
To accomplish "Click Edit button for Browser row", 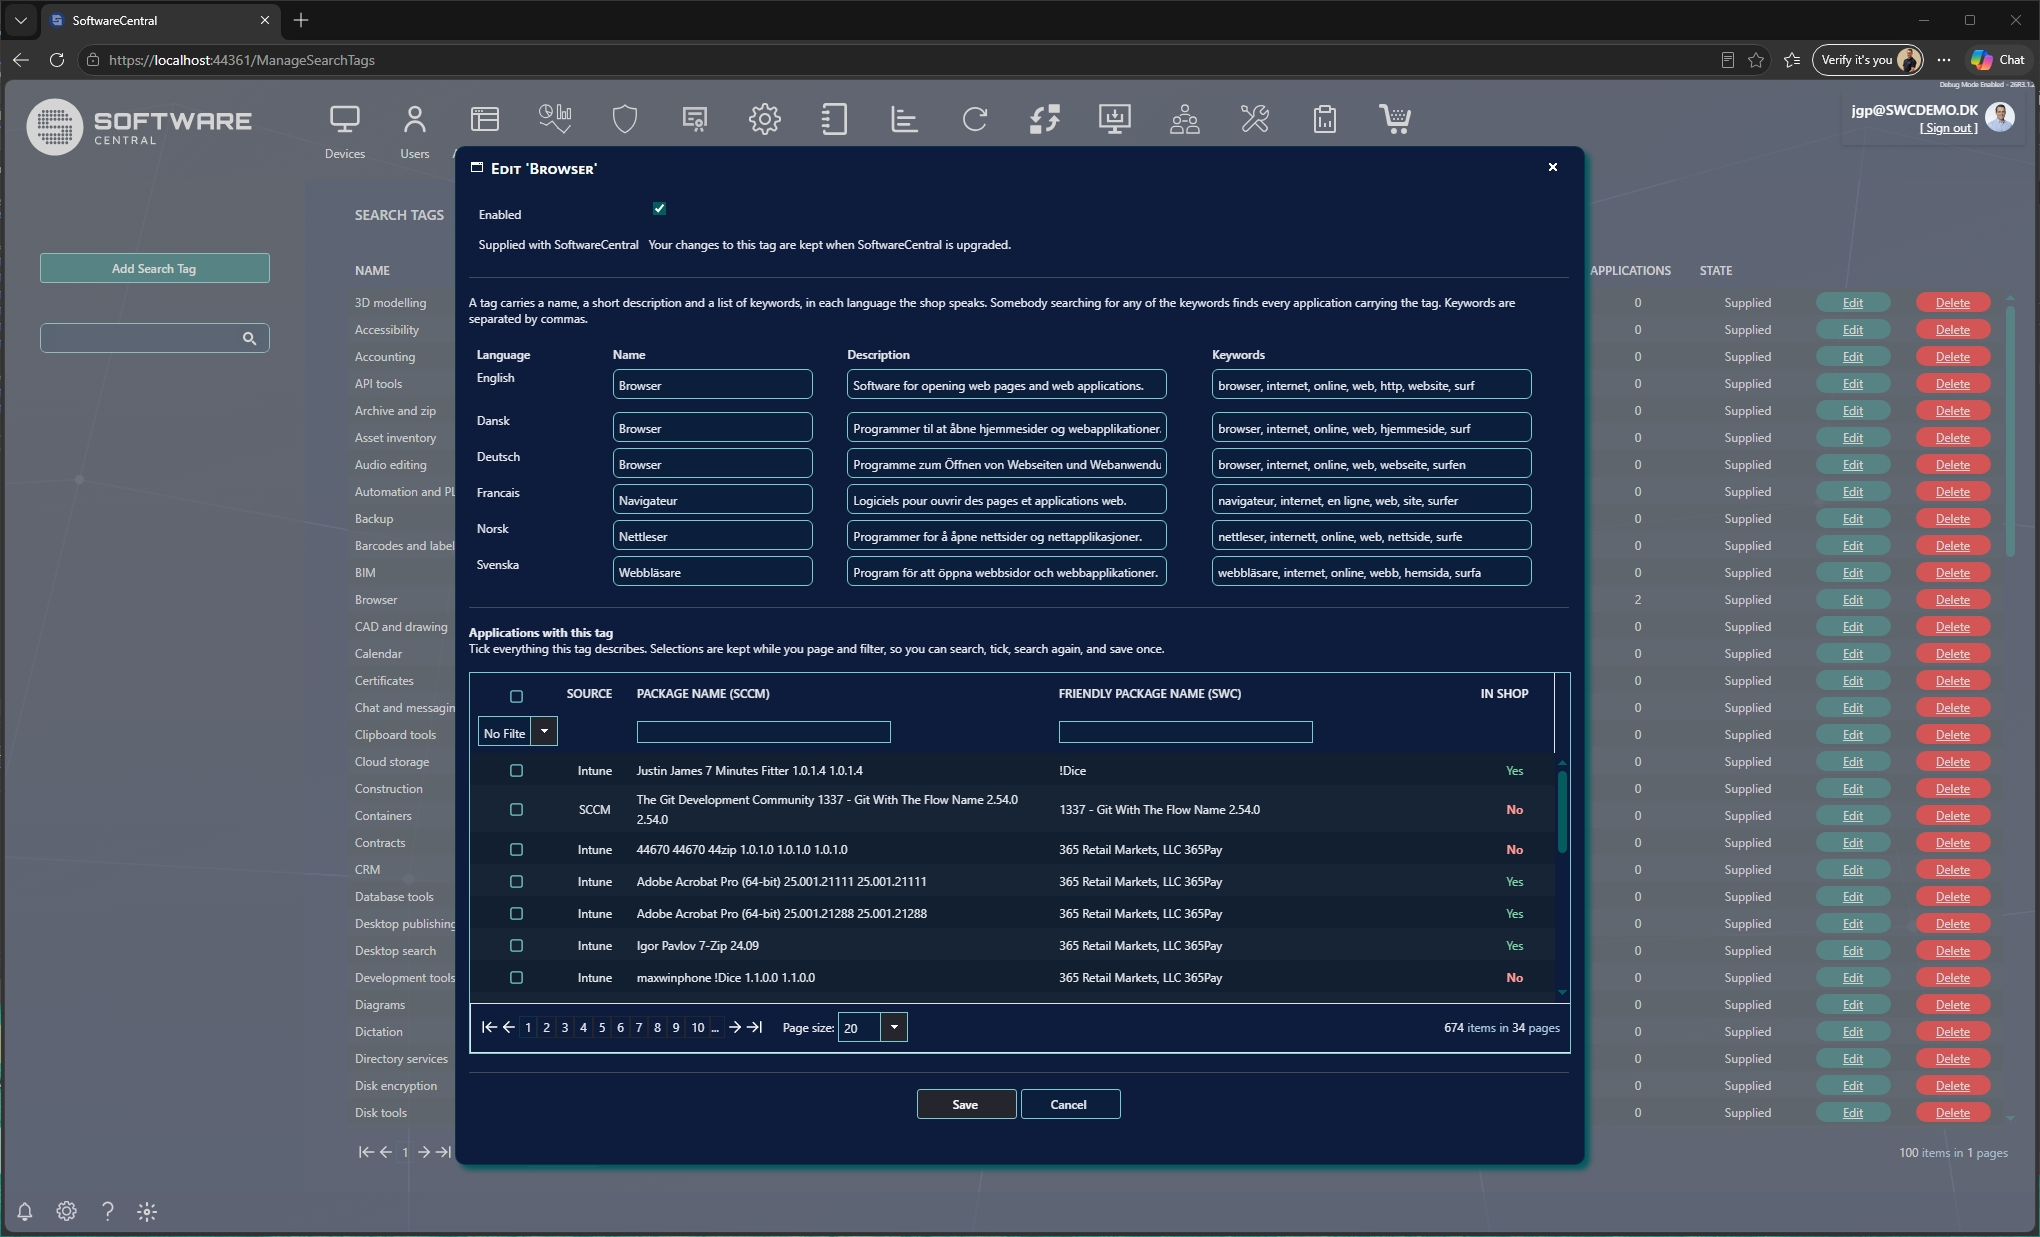I will click(1853, 599).
